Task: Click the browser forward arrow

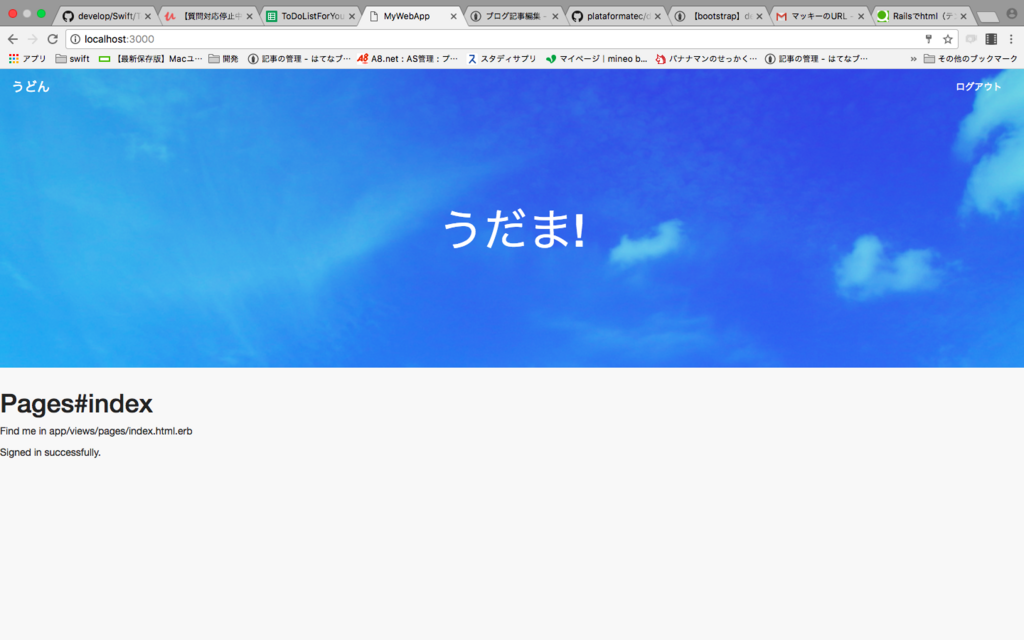Action: click(x=32, y=39)
